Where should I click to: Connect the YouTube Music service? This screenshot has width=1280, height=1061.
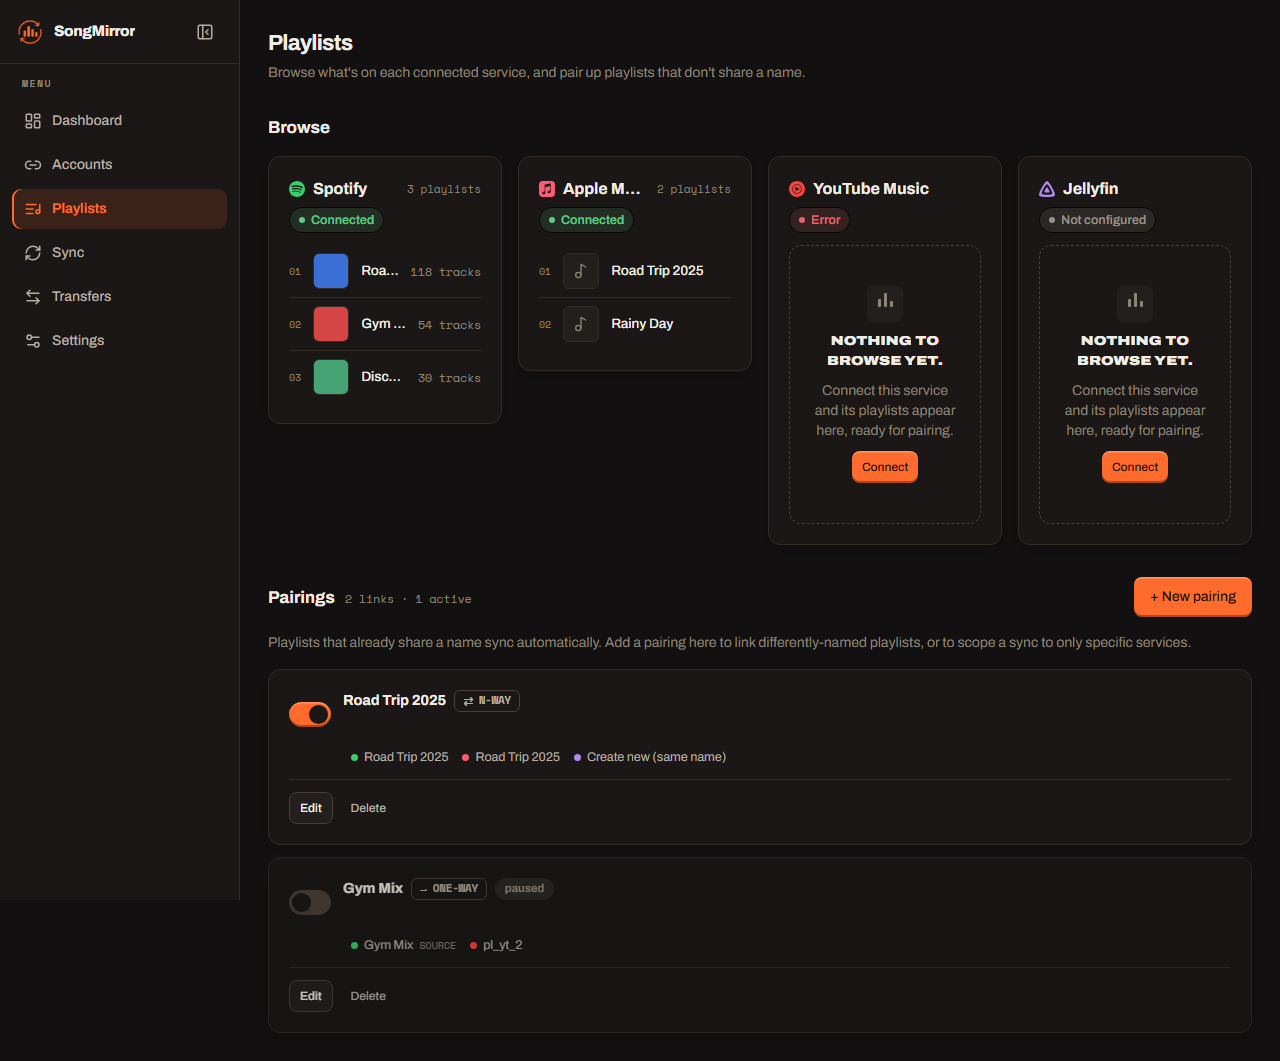pyautogui.click(x=885, y=467)
